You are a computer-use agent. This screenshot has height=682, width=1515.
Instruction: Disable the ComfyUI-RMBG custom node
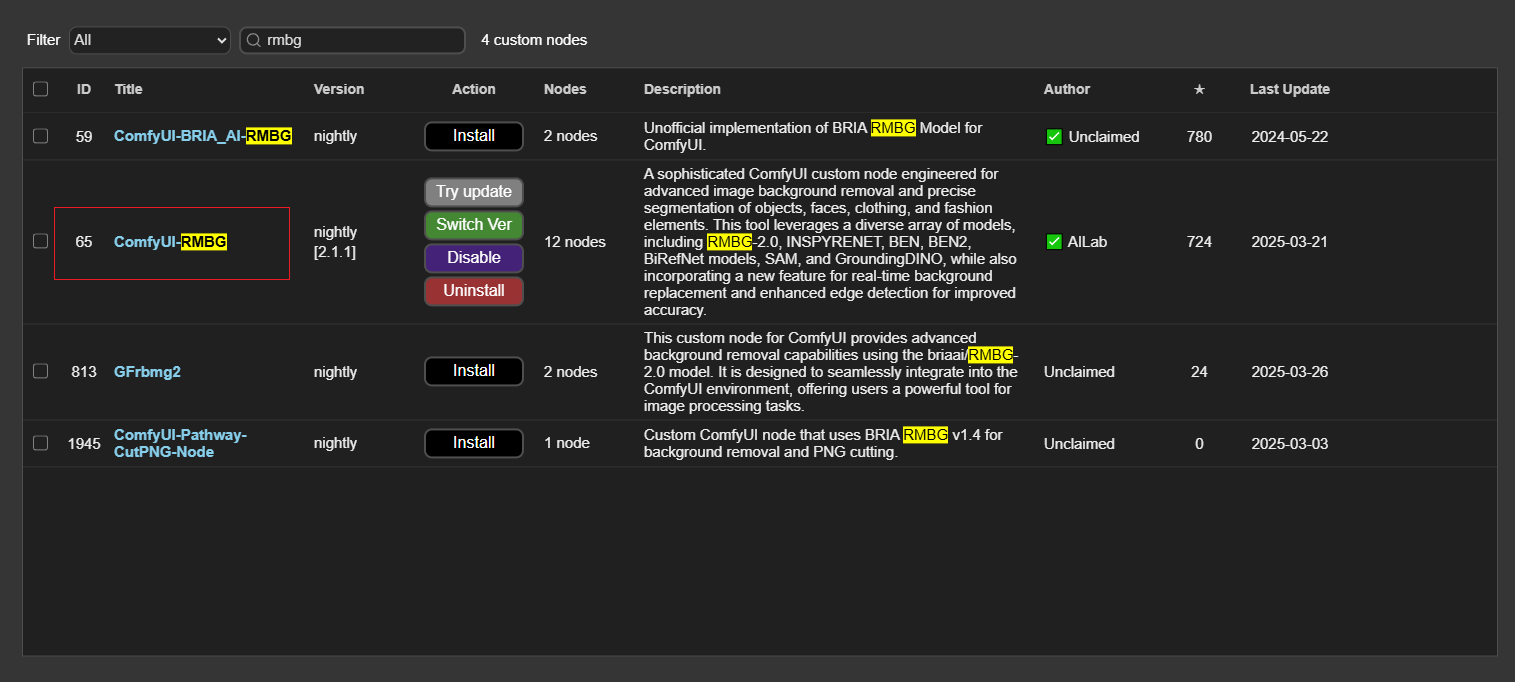(x=473, y=258)
